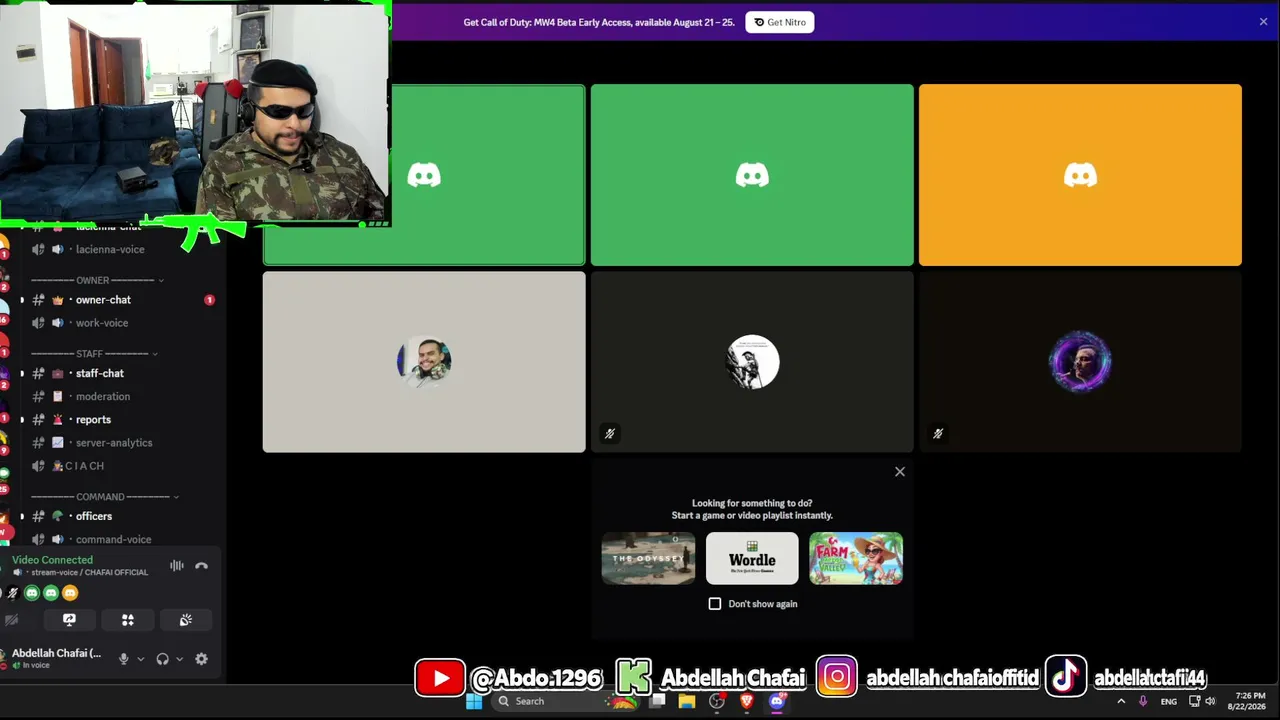
Task: Click the green Kick logo in the overlay
Action: coord(634,677)
